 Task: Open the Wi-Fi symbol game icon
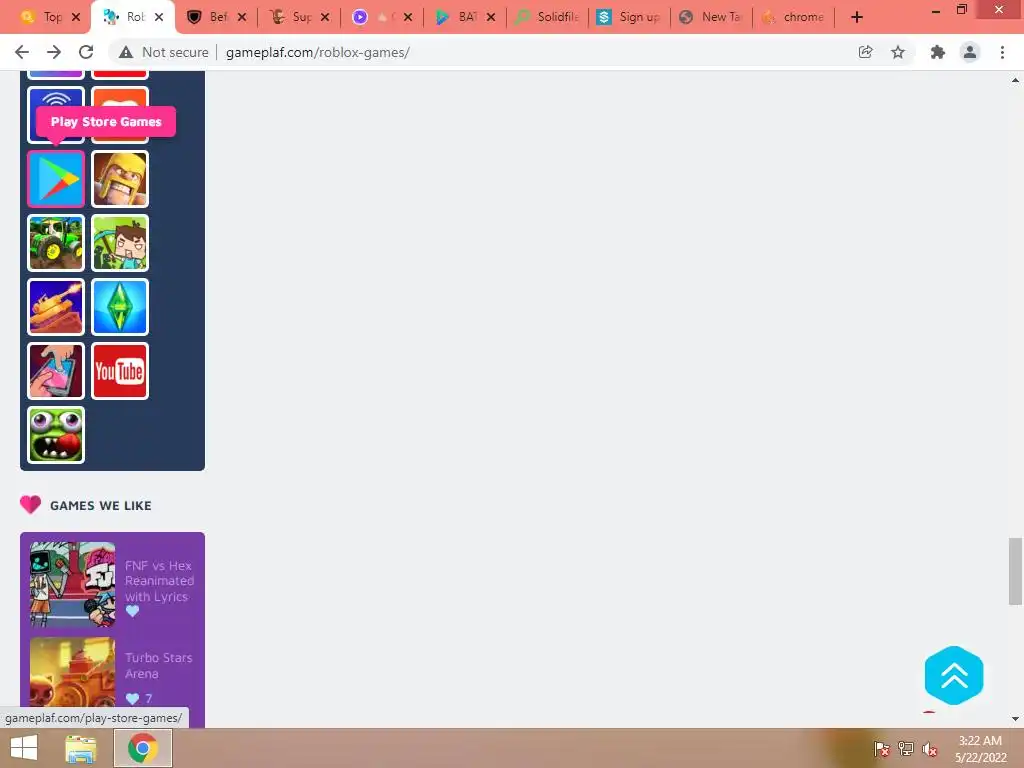(x=56, y=98)
